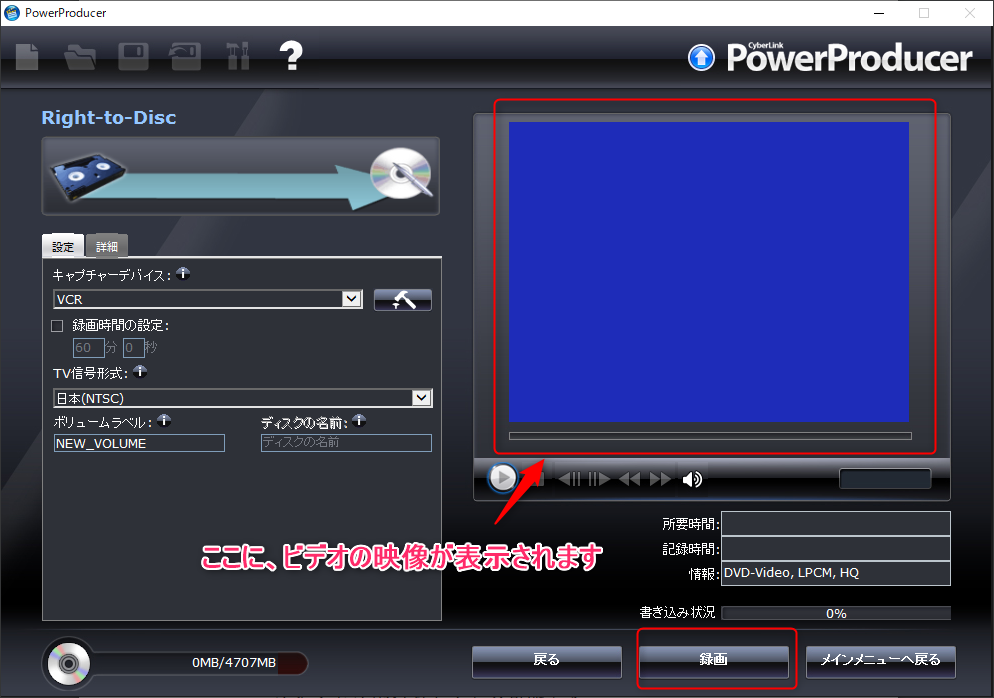Switch to the 詳細 tab
Viewport: 994px width, 698px height.
tap(106, 247)
